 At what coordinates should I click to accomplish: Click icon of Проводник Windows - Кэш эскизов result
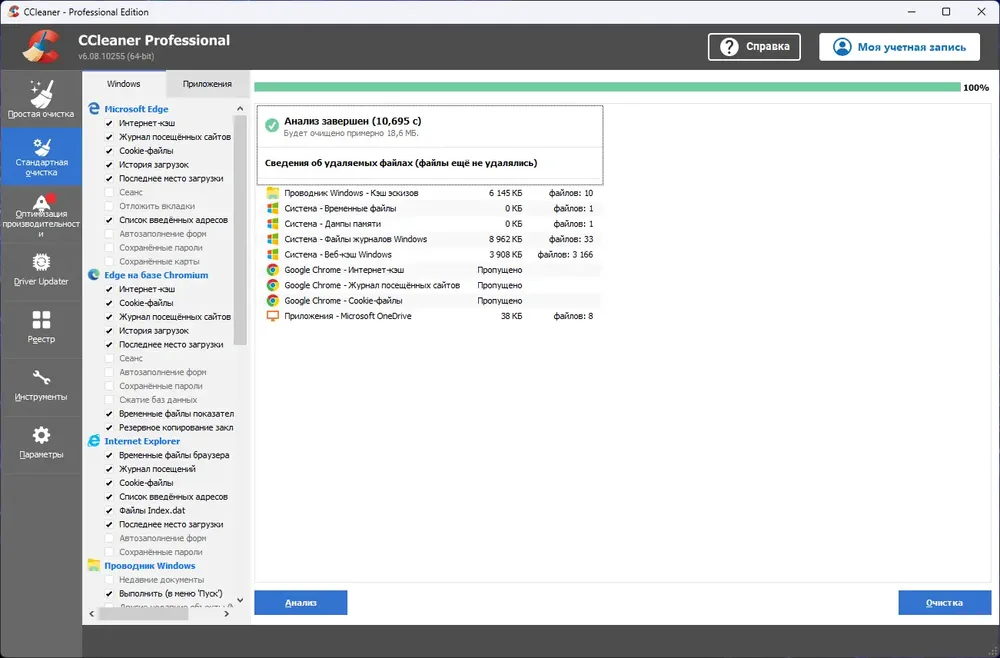point(272,193)
